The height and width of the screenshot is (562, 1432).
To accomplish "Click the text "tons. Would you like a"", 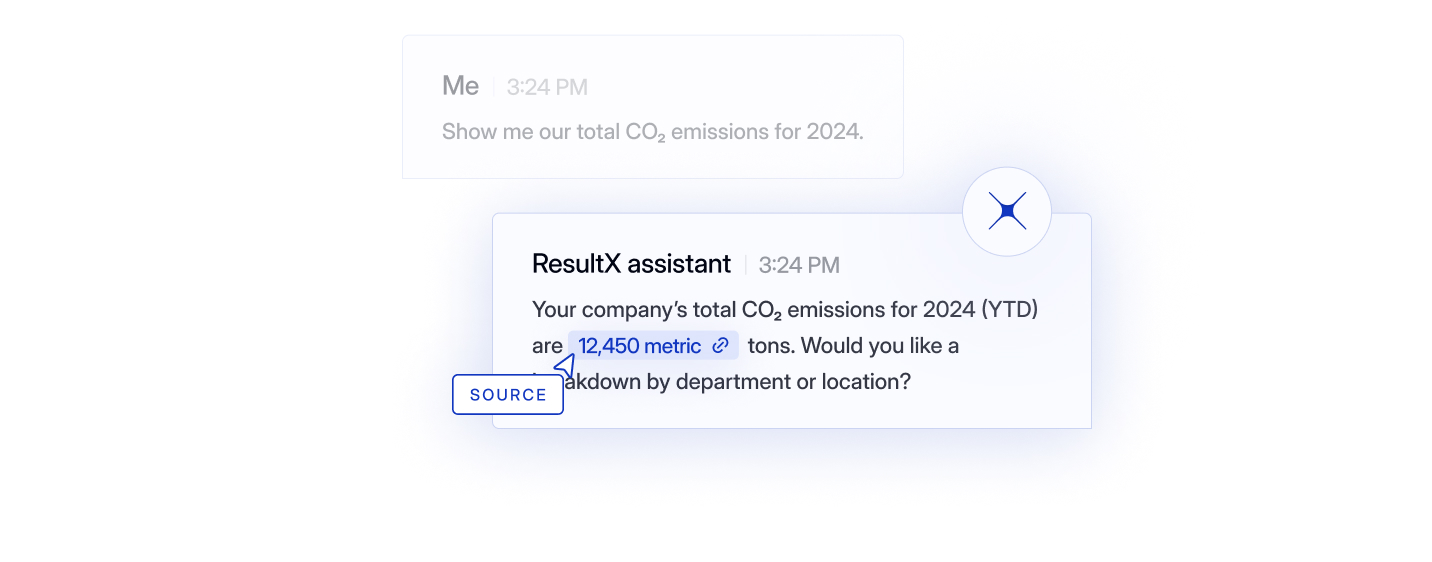I will pos(853,346).
